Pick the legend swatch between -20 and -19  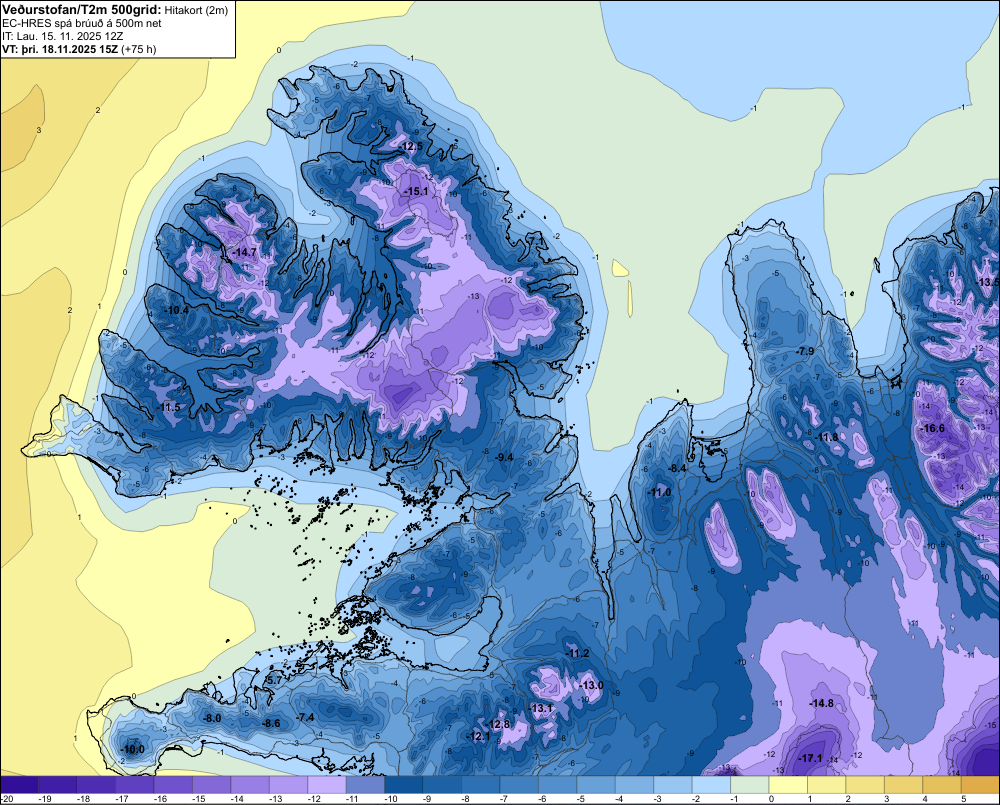pyautogui.click(x=20, y=785)
